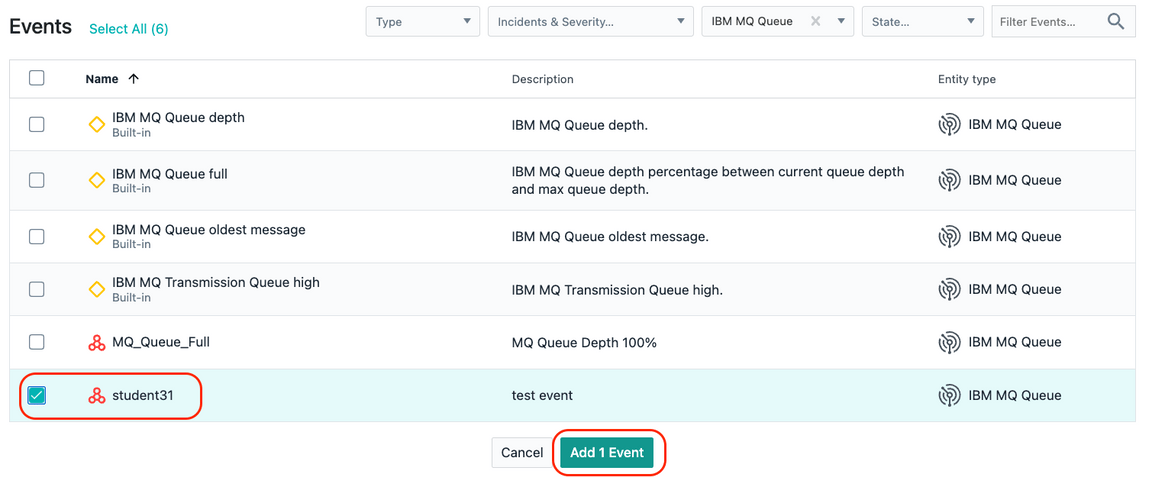Expand the IBM MQ Queue entity dropdown arrow

point(841,21)
